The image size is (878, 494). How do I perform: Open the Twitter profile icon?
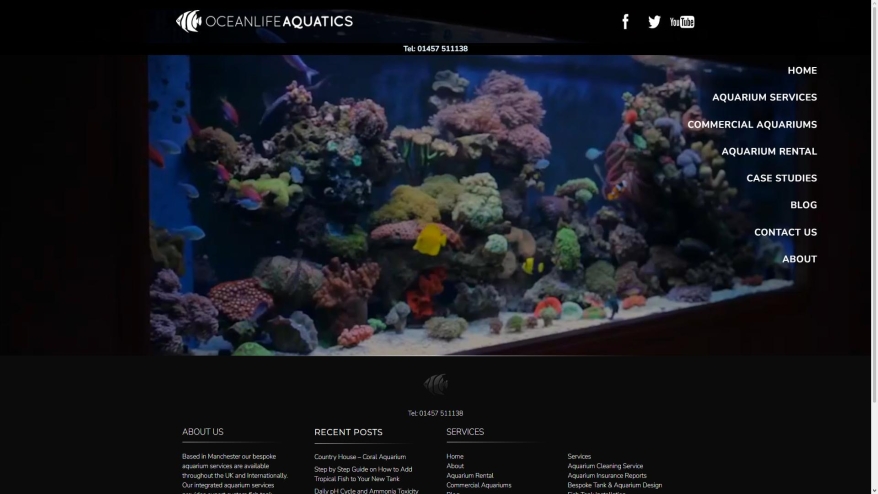click(654, 22)
